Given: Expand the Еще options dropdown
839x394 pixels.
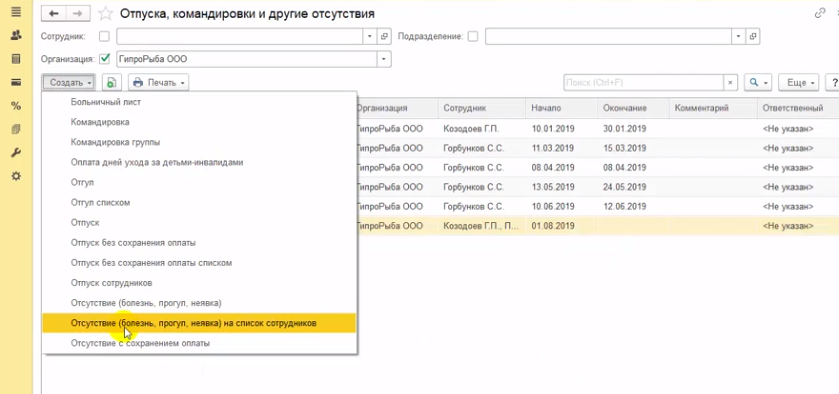Looking at the screenshot, I should tap(798, 82).
